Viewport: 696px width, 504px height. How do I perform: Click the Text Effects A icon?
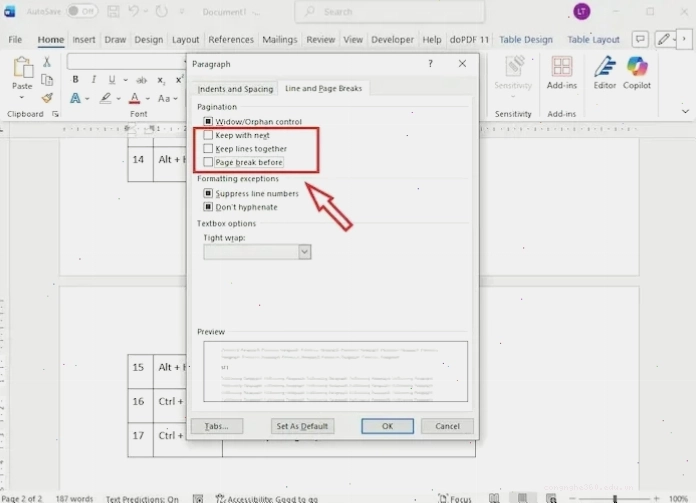click(x=75, y=98)
